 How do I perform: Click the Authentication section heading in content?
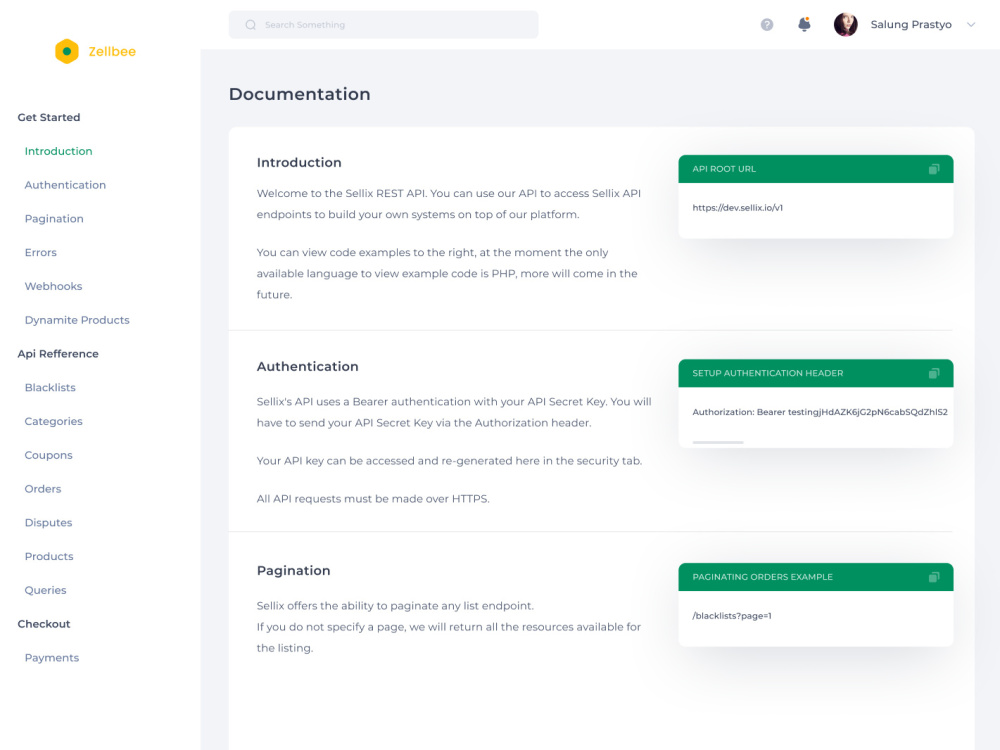[x=307, y=367]
